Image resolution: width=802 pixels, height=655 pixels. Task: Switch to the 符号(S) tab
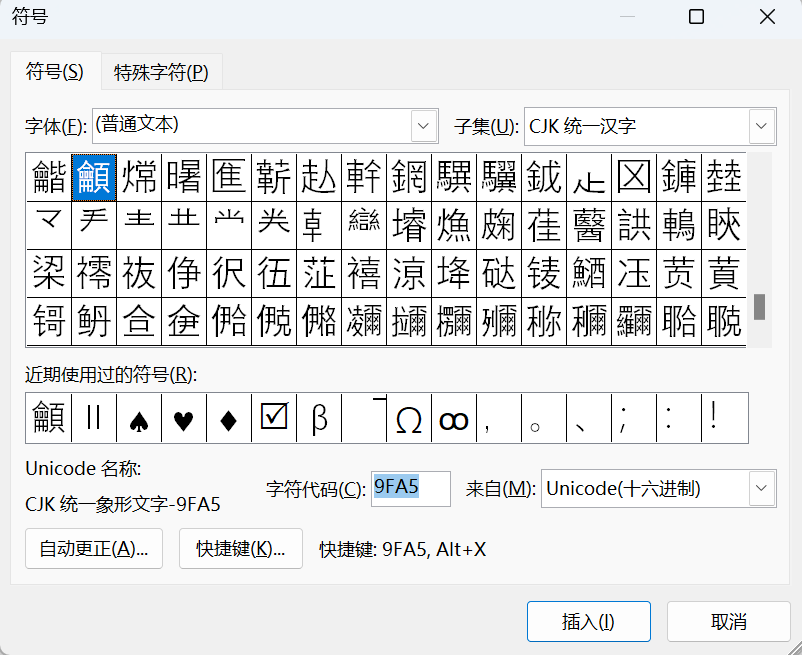(55, 72)
